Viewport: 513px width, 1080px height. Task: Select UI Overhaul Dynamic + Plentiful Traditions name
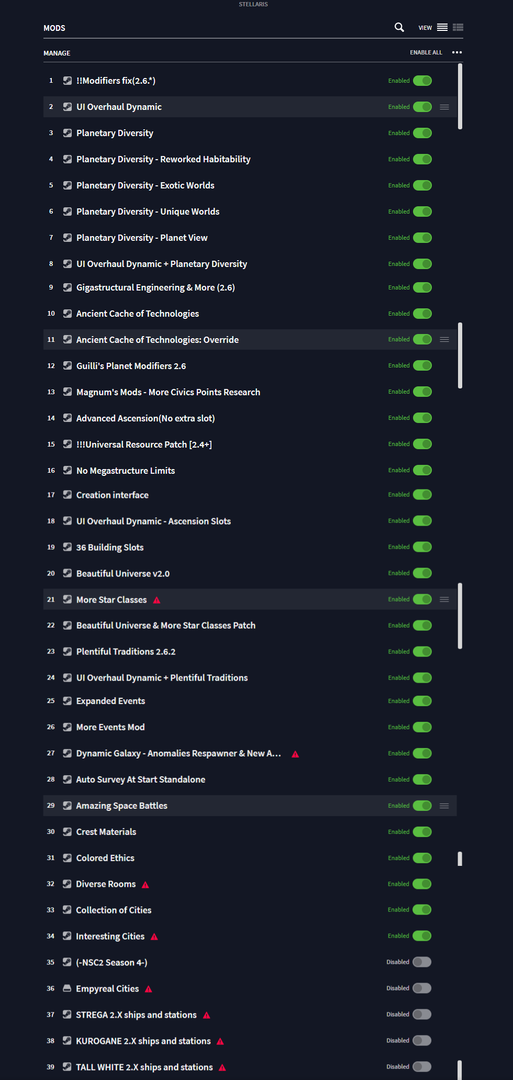point(162,678)
